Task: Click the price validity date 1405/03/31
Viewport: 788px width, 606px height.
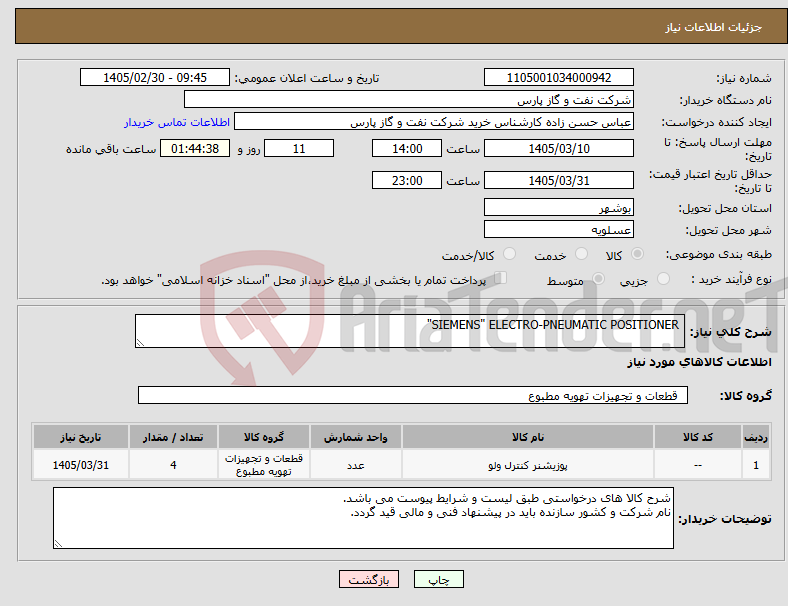Action: click(x=558, y=180)
